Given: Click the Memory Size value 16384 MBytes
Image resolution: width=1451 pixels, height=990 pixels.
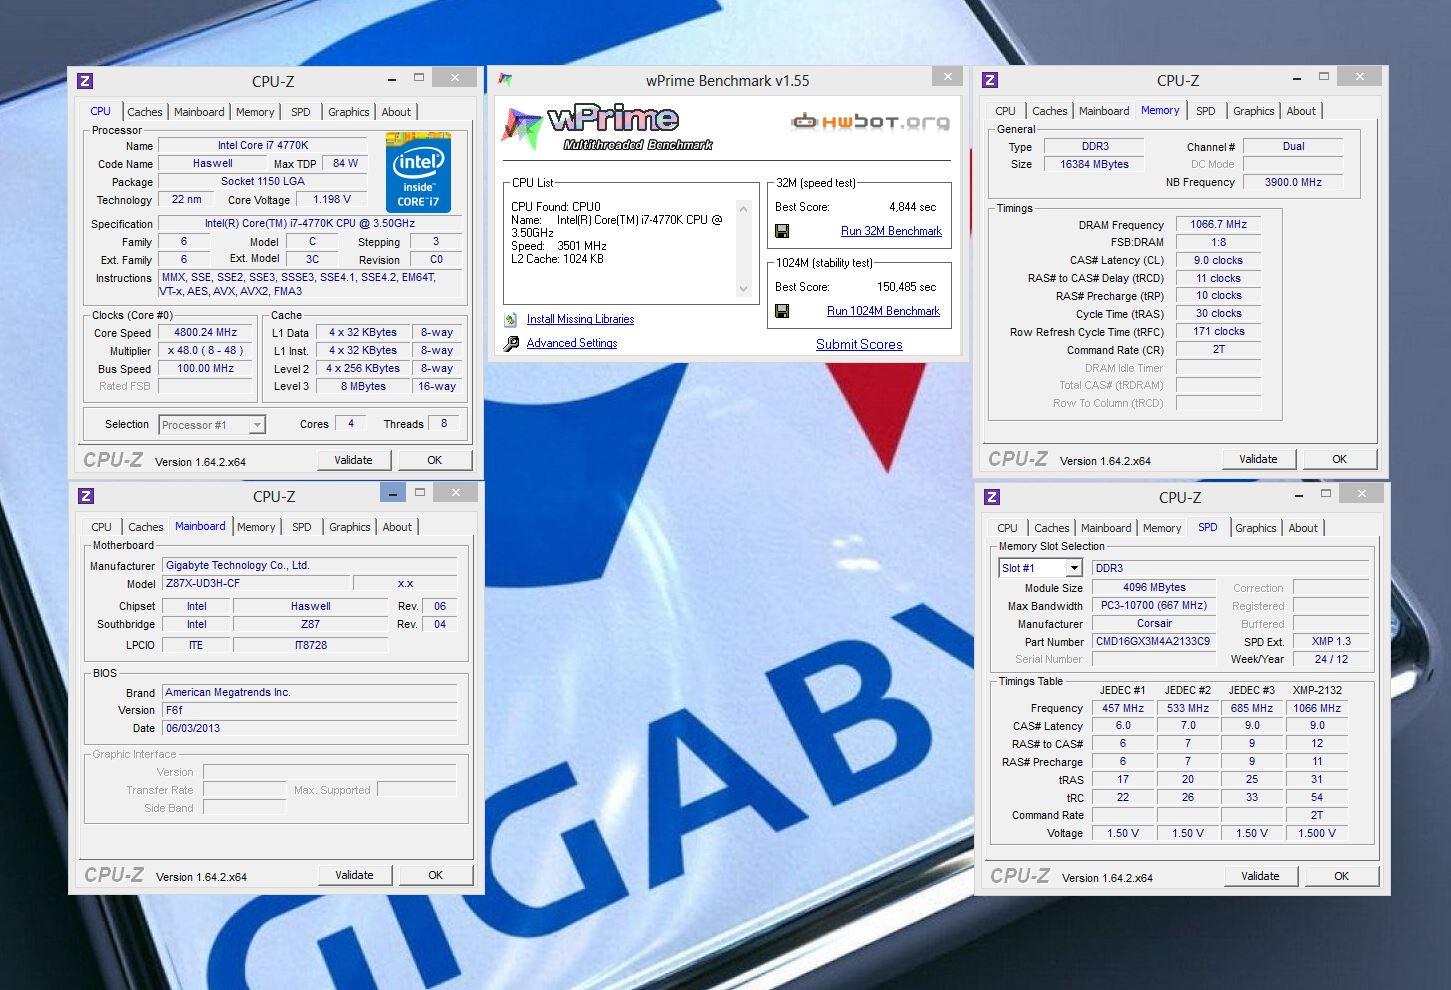Looking at the screenshot, I should pyautogui.click(x=1094, y=164).
